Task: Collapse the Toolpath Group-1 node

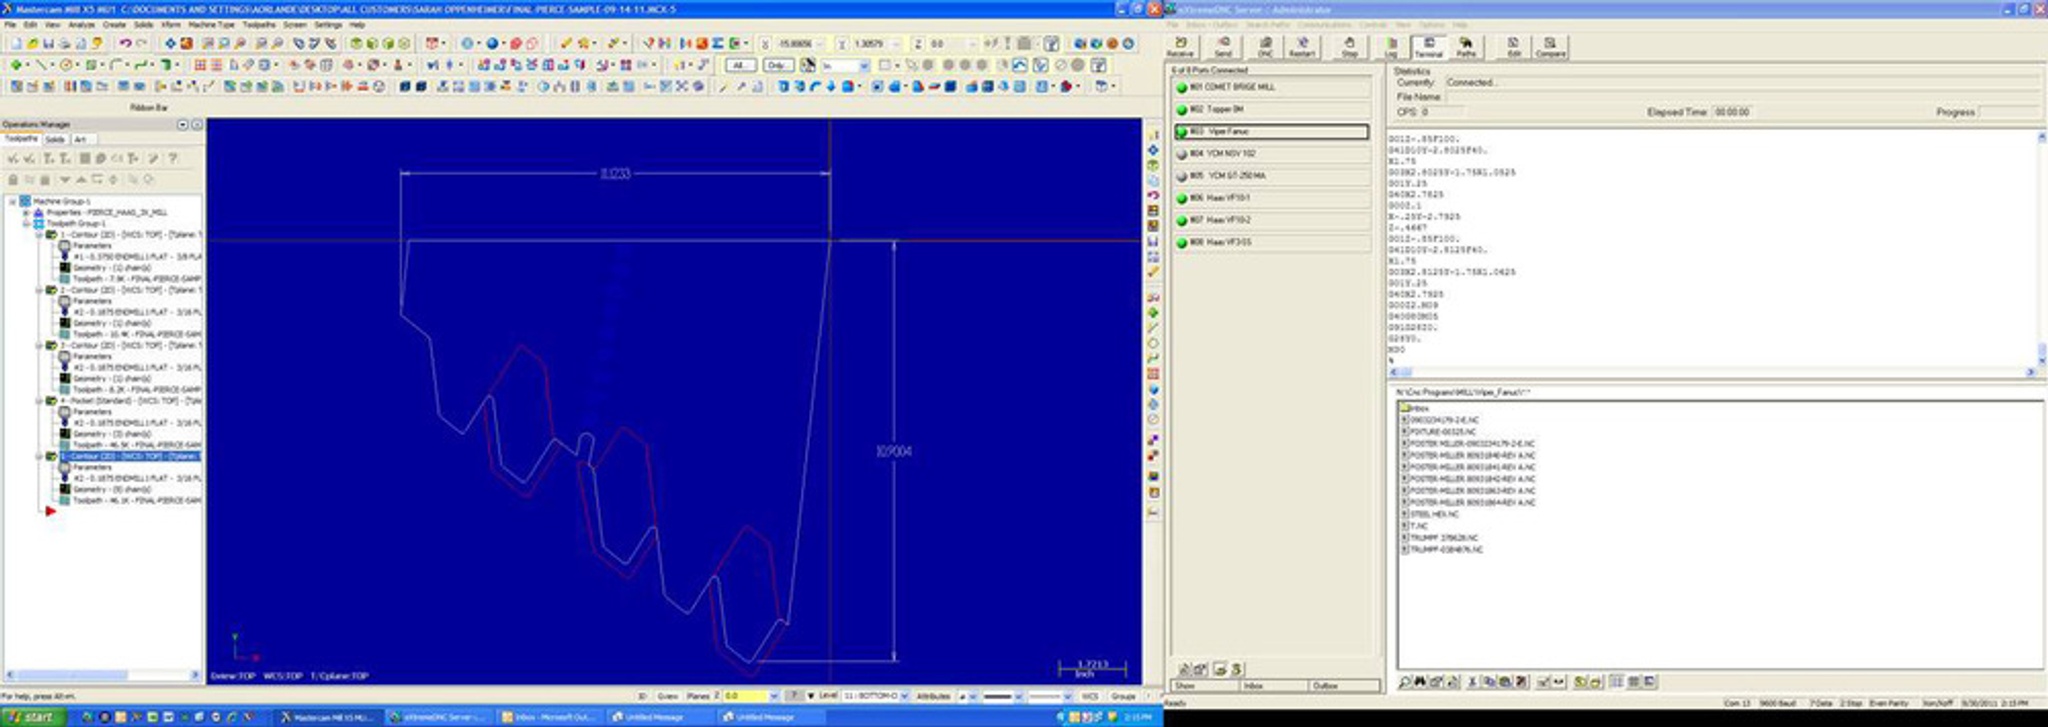Action: [x=26, y=223]
